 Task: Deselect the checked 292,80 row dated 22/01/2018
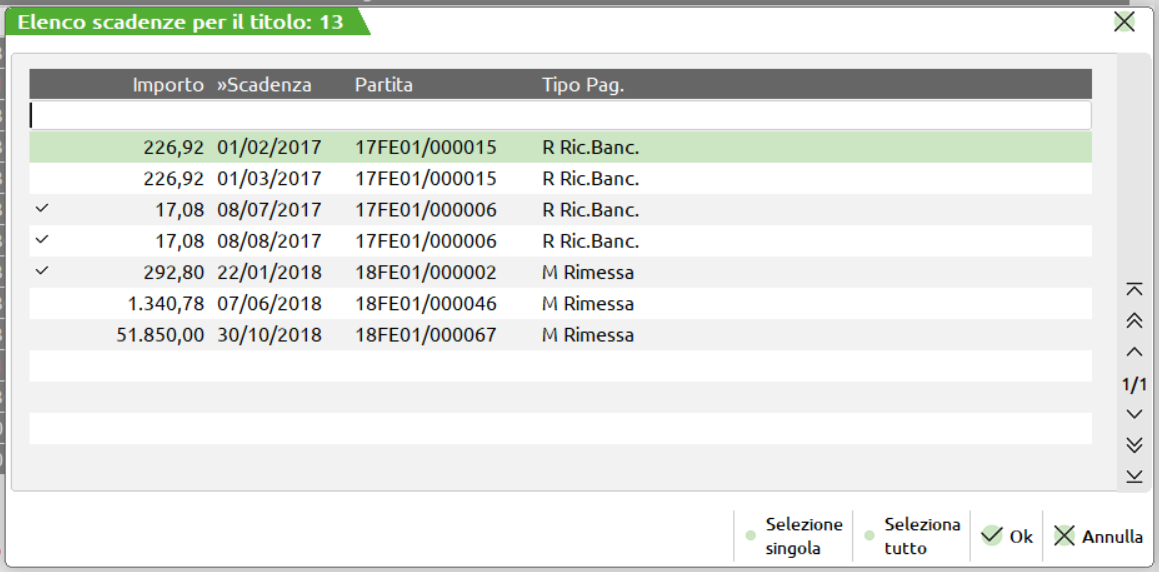pos(41,271)
